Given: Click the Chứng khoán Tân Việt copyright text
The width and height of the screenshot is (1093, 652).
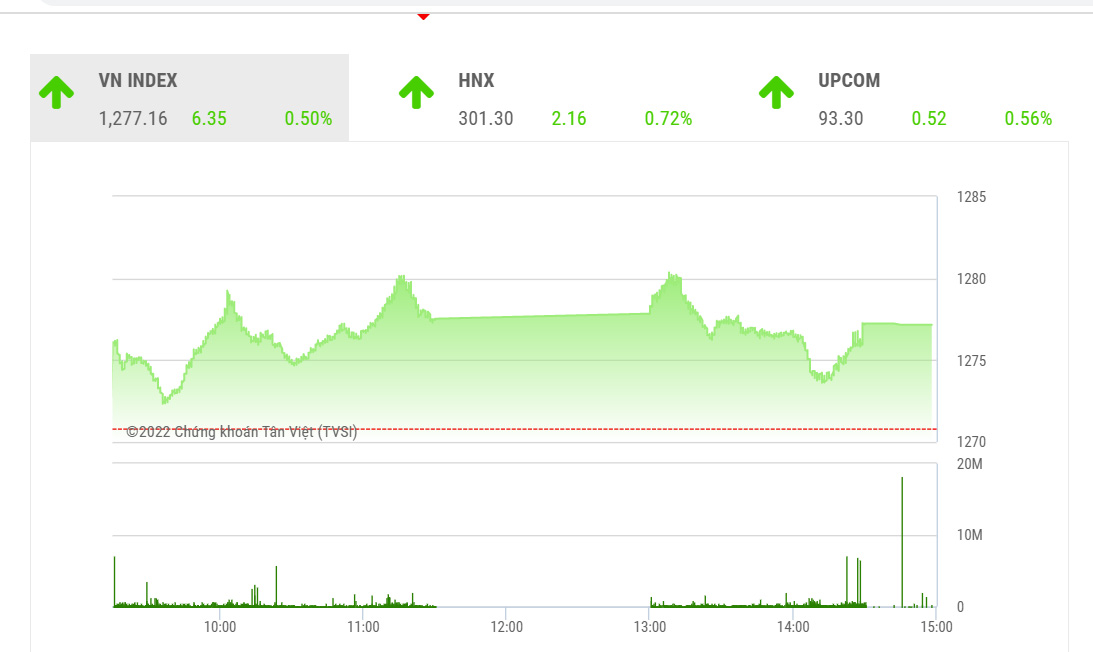Looking at the screenshot, I should [x=242, y=432].
